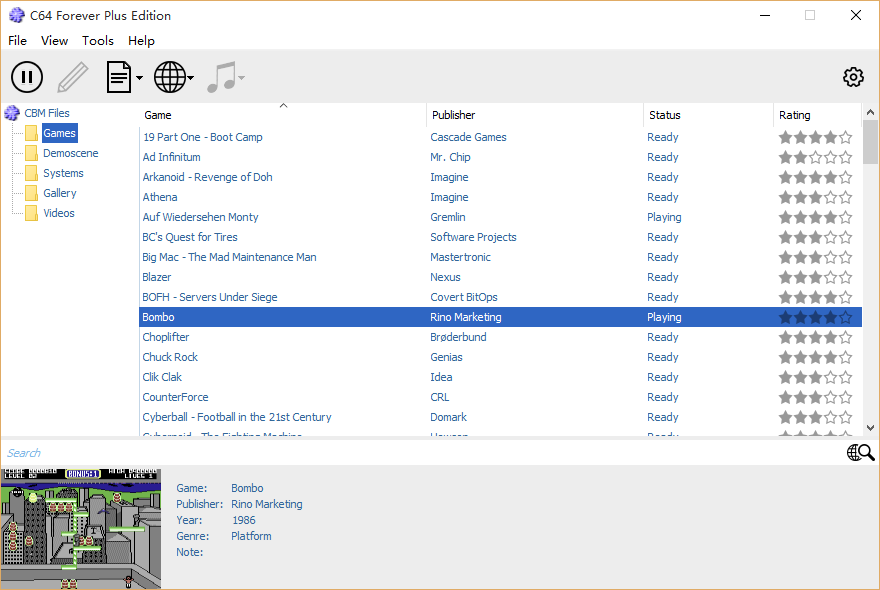Image resolution: width=880 pixels, height=590 pixels.
Task: Select BC's Quest for Tires
Action: [x=500, y=237]
